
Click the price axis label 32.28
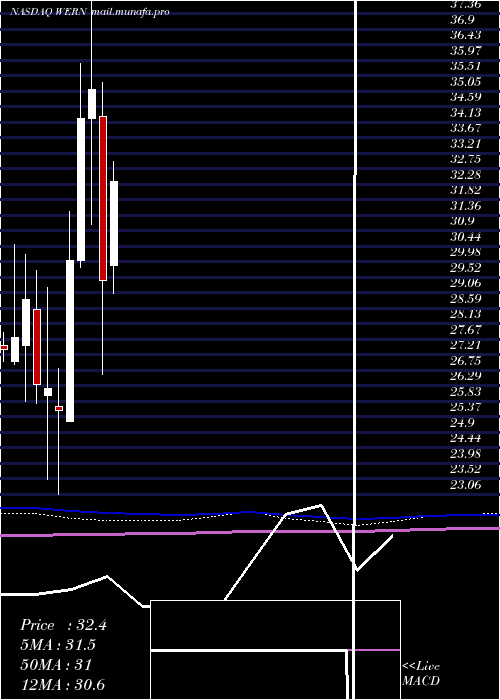point(466,175)
